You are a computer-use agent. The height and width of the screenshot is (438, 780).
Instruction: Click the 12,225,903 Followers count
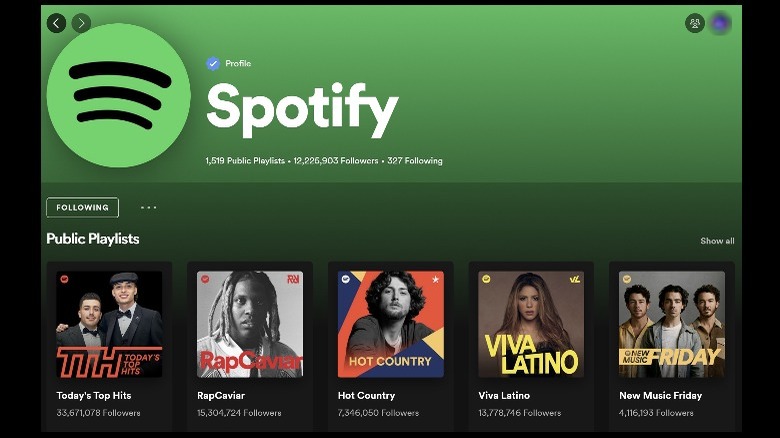coord(336,161)
